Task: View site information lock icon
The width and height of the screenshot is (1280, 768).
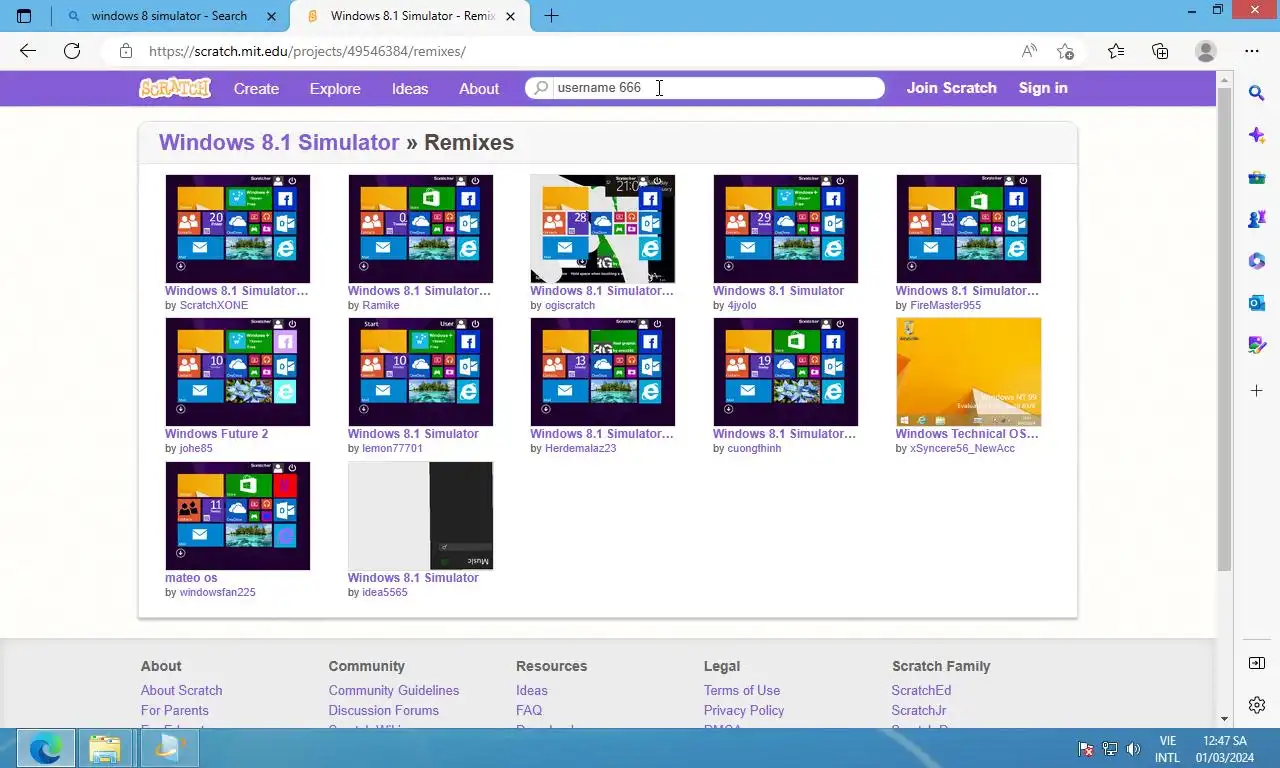Action: point(125,51)
